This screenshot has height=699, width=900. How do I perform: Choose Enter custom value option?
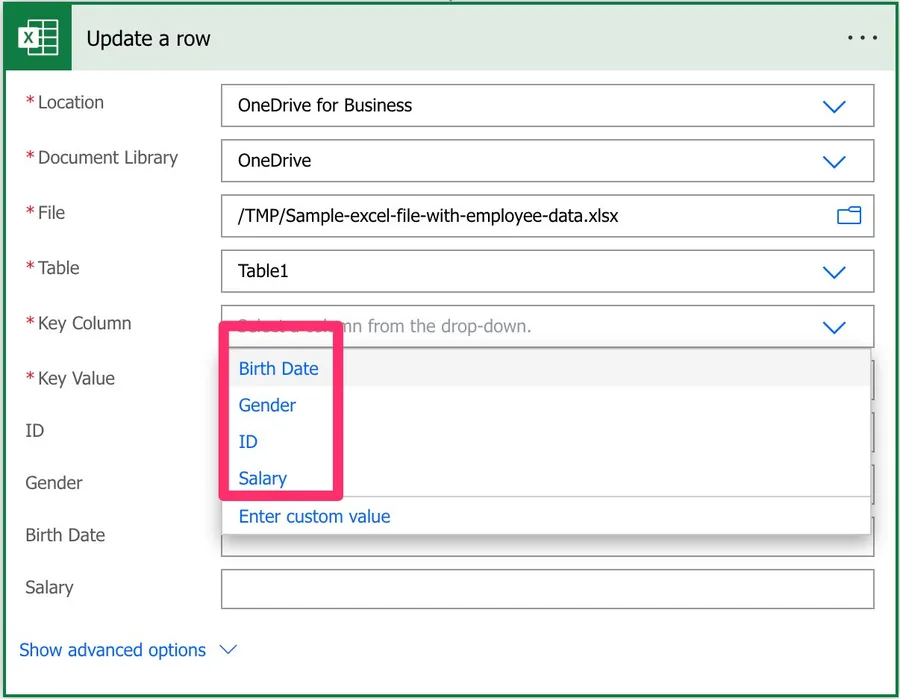pos(314,517)
